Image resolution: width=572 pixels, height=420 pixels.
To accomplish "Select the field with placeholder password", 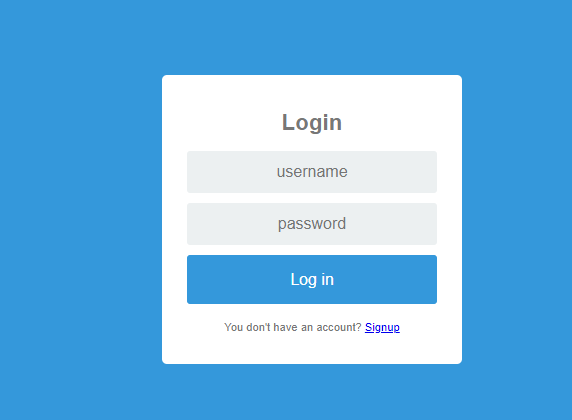I will click(312, 224).
